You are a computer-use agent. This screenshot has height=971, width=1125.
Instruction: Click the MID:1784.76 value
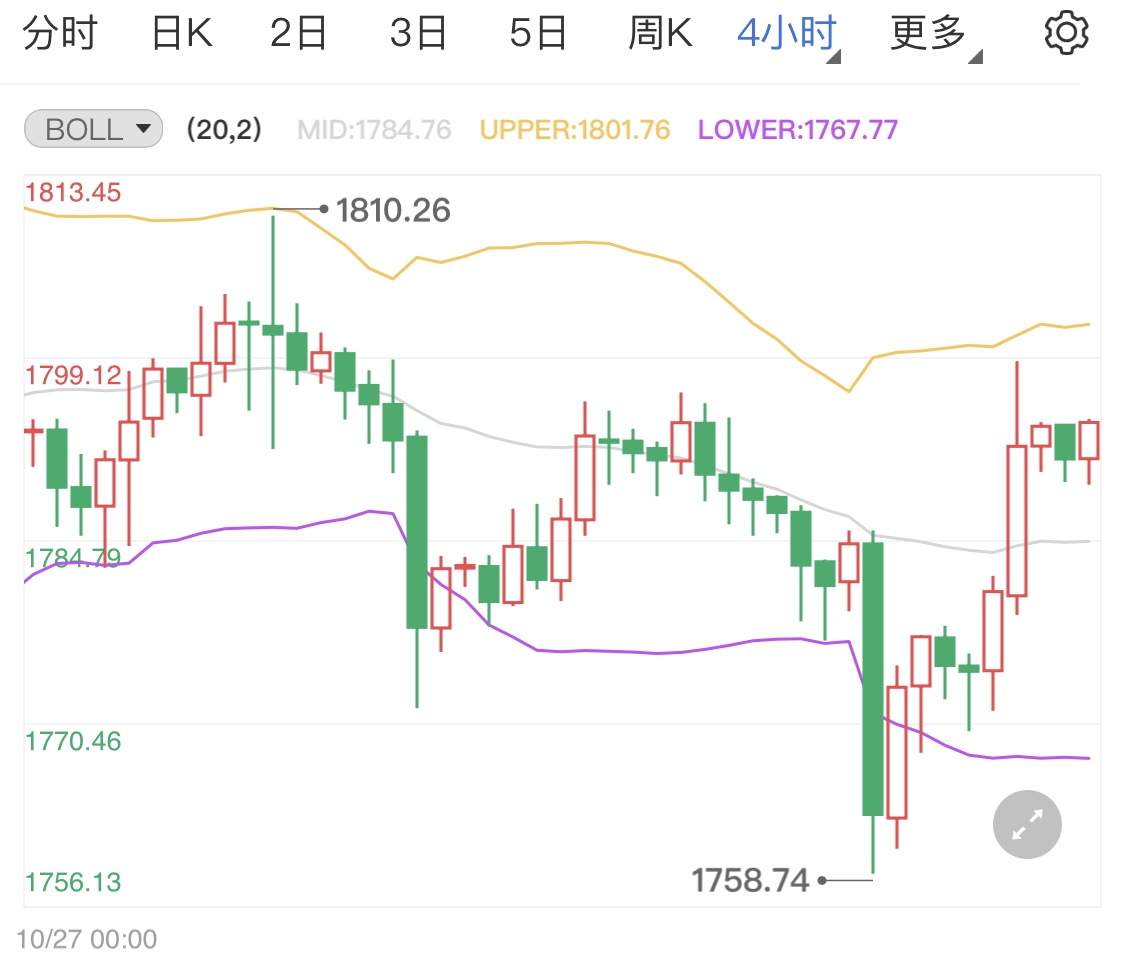(374, 130)
